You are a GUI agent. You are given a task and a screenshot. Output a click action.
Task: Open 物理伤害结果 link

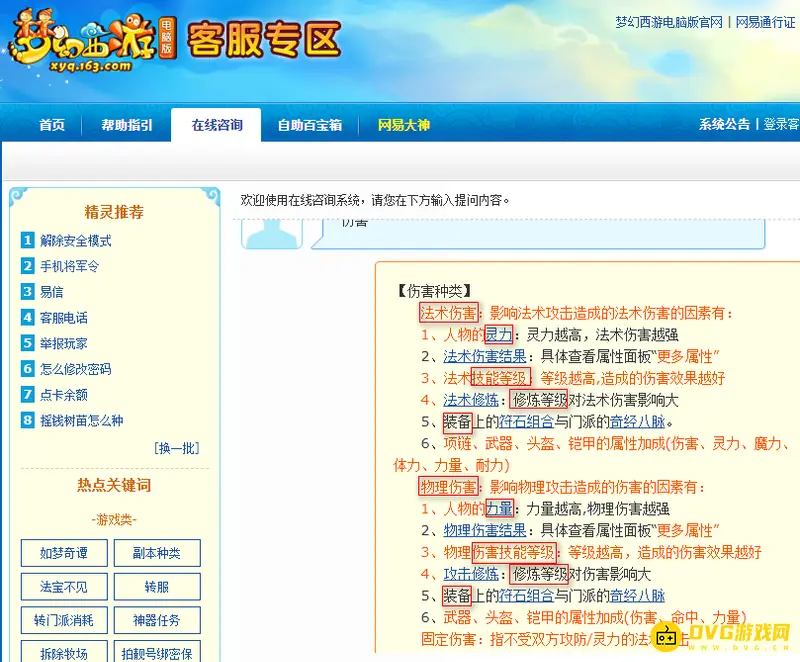tap(485, 530)
